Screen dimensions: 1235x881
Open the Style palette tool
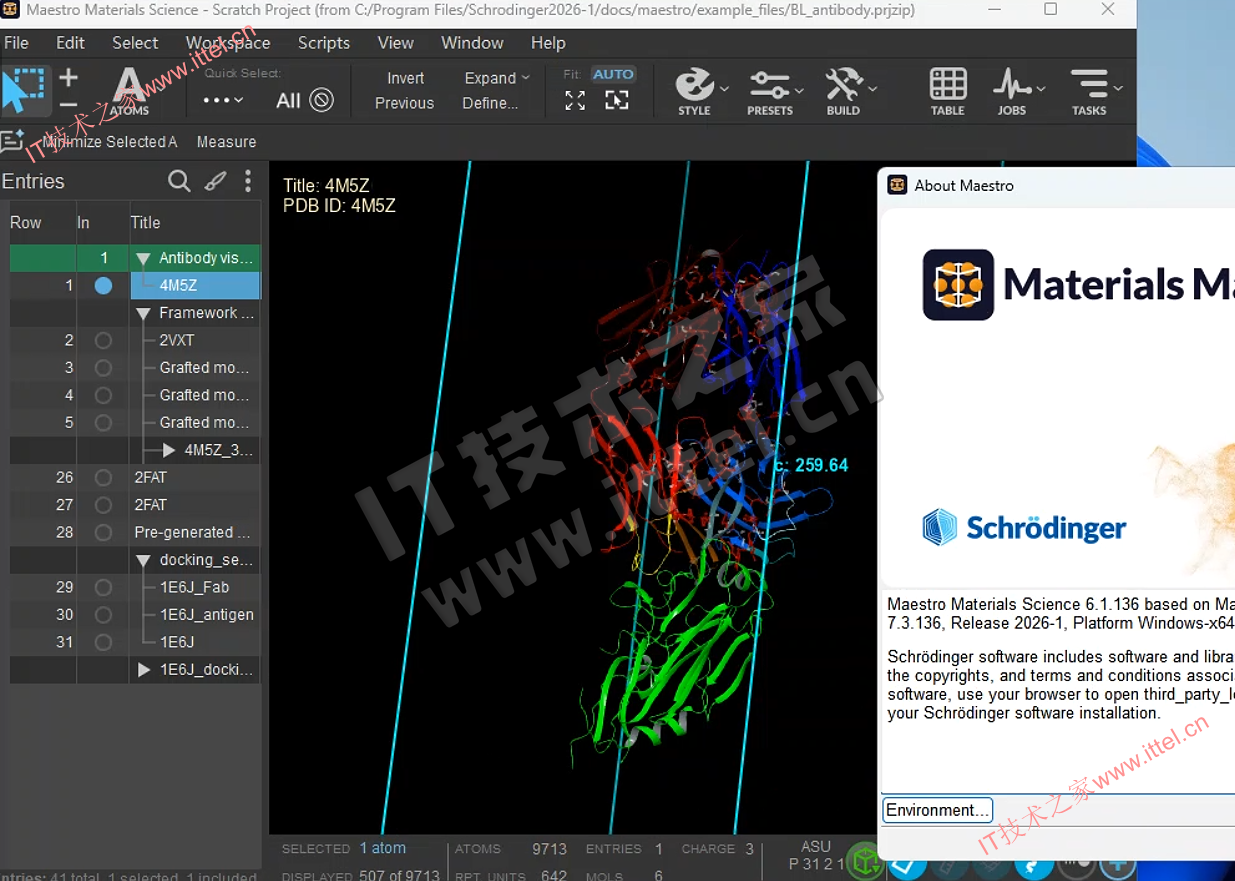[x=695, y=91]
